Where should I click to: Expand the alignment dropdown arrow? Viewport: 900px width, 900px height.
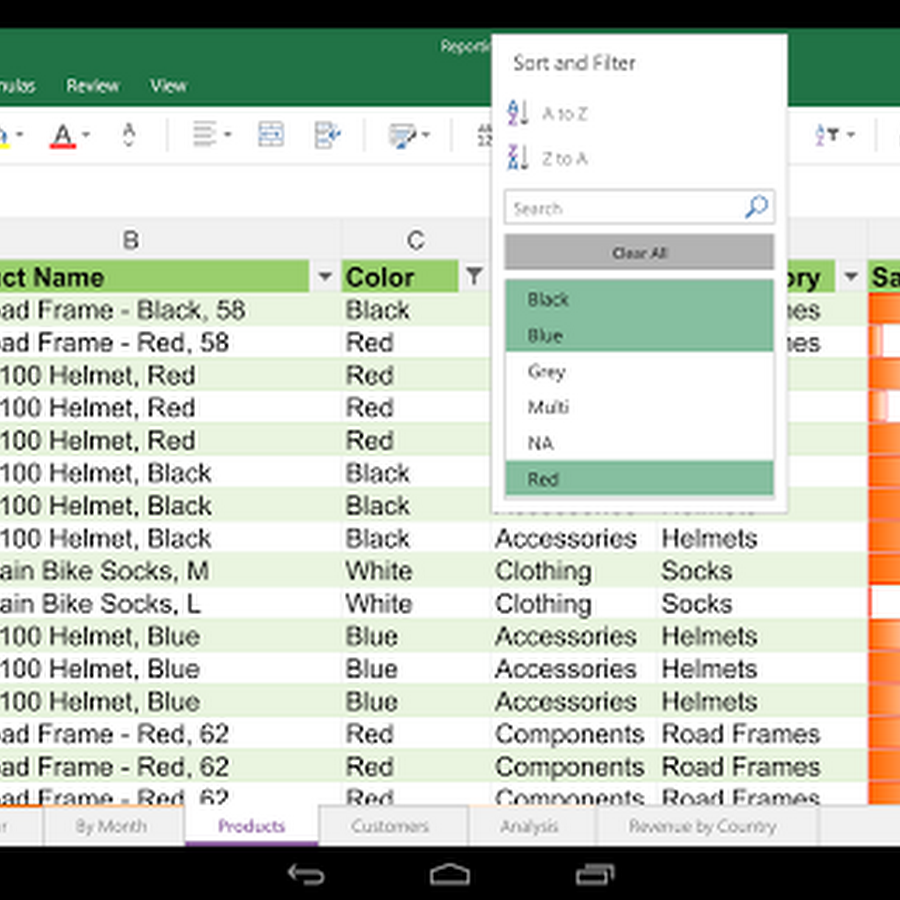(227, 135)
